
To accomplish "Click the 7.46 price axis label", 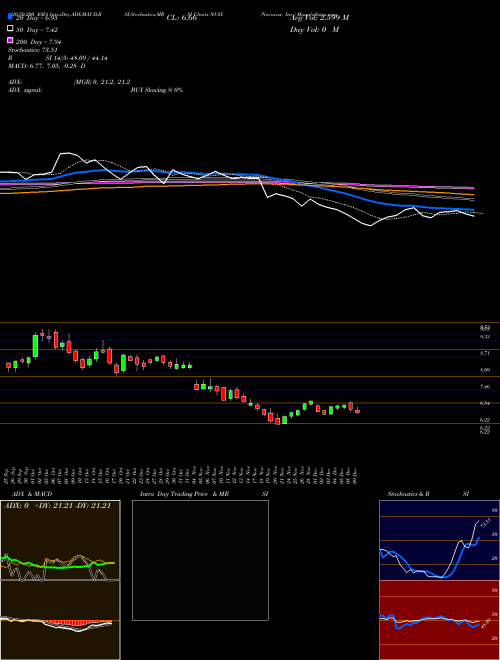I will click(485, 386).
